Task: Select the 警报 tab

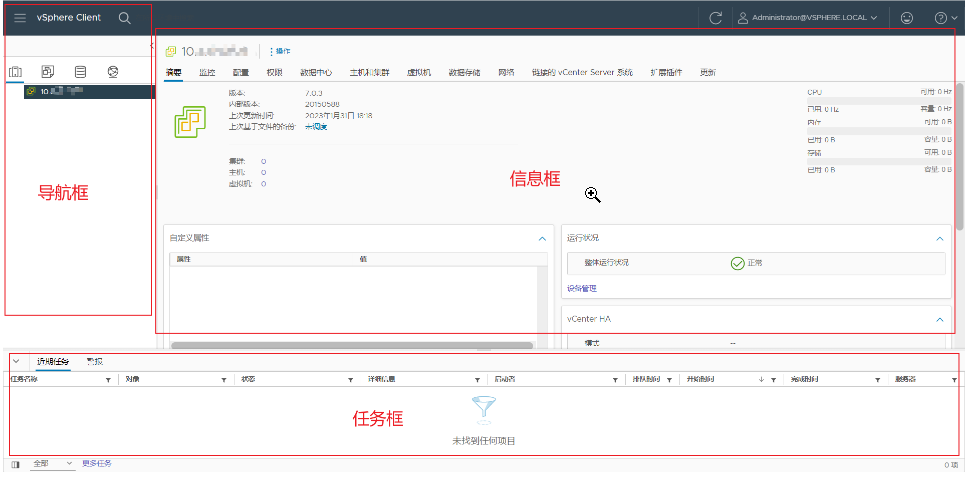Action: 95,362
